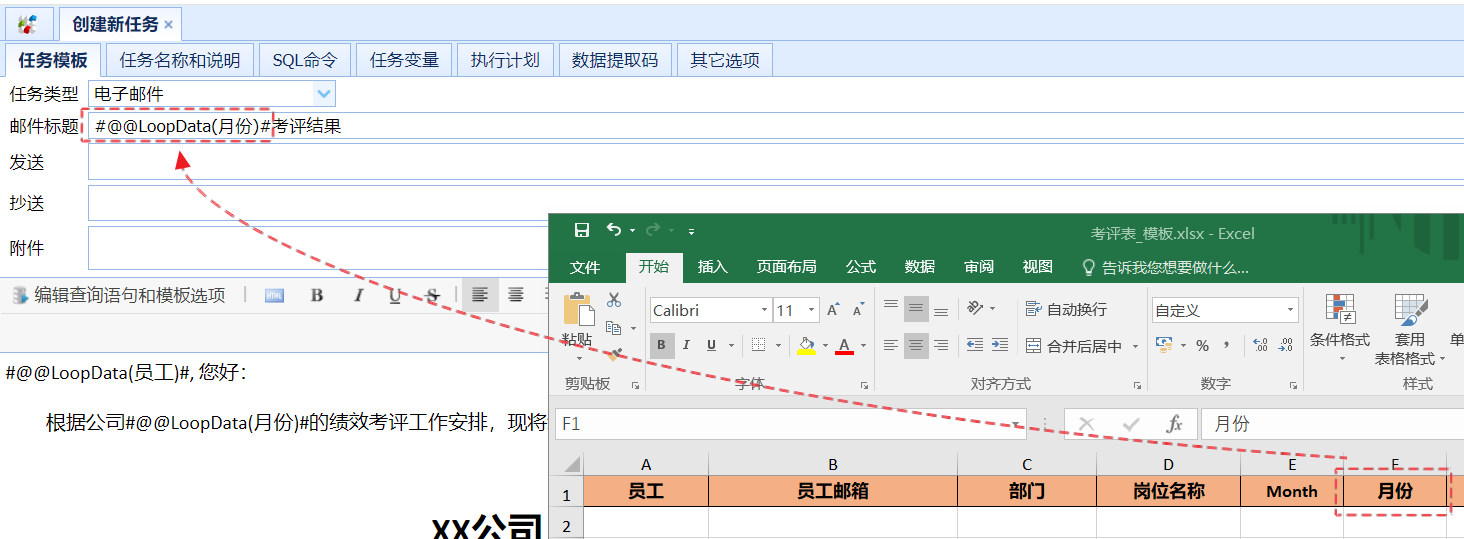This screenshot has height=539, width=1464.
Task: Toggle Wrap Text (自动换行)
Action: pos(1066,310)
